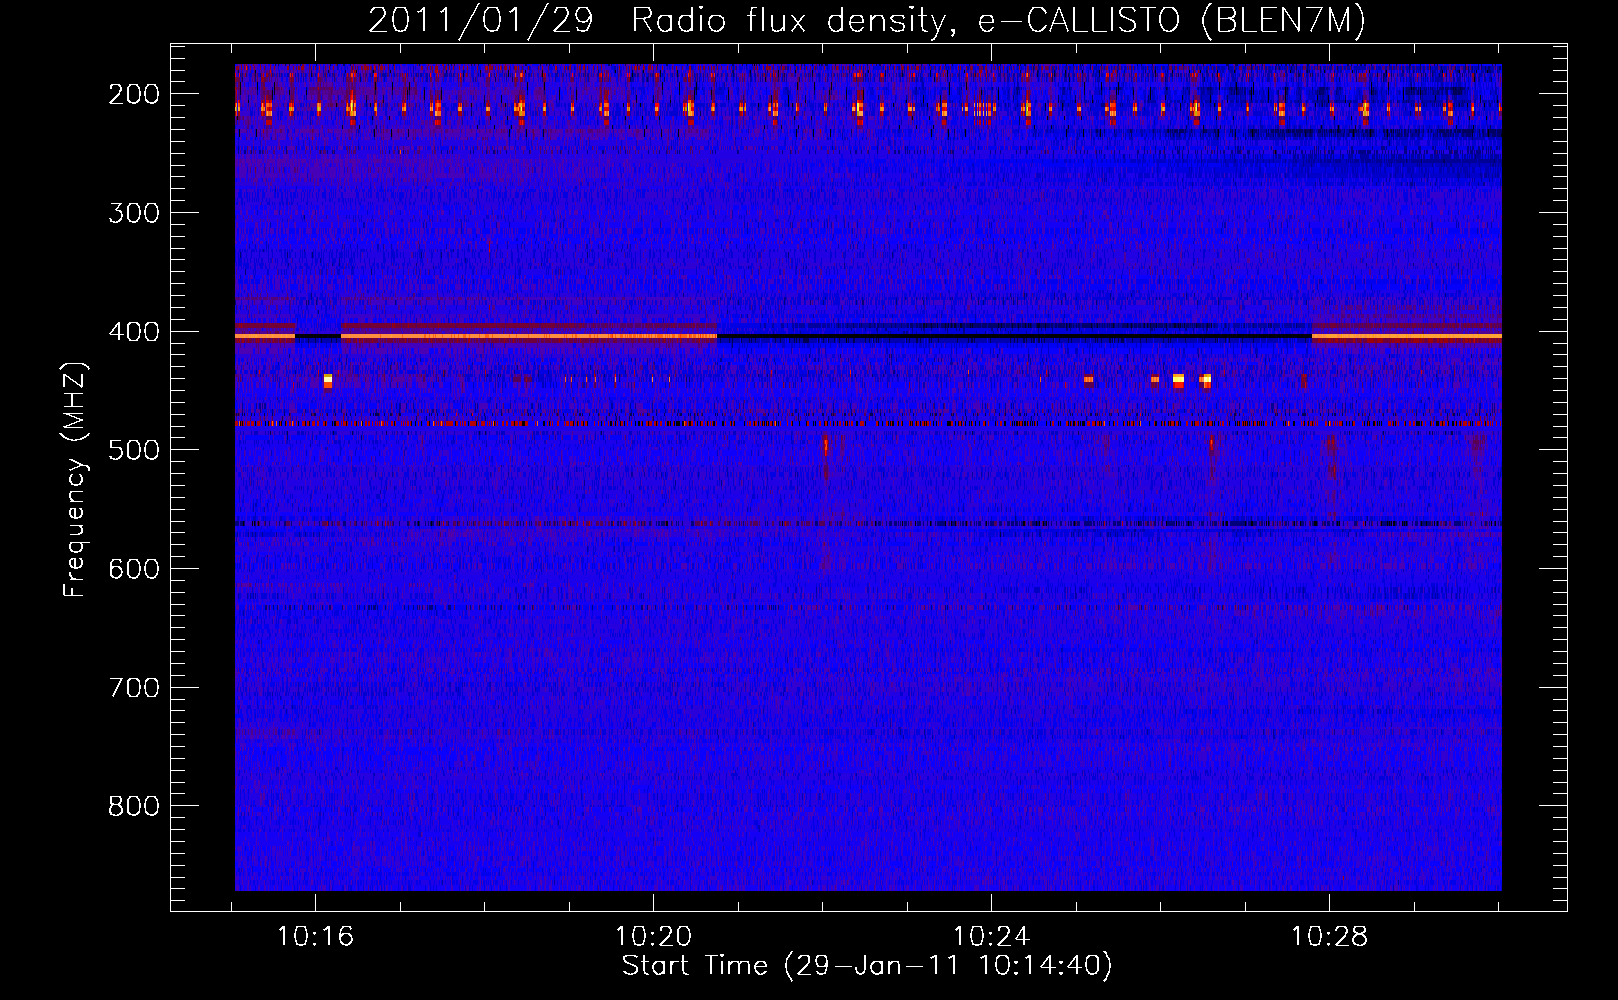Image resolution: width=1618 pixels, height=1000 pixels.
Task: Click the 10:16 time tick label
Action: click(316, 937)
